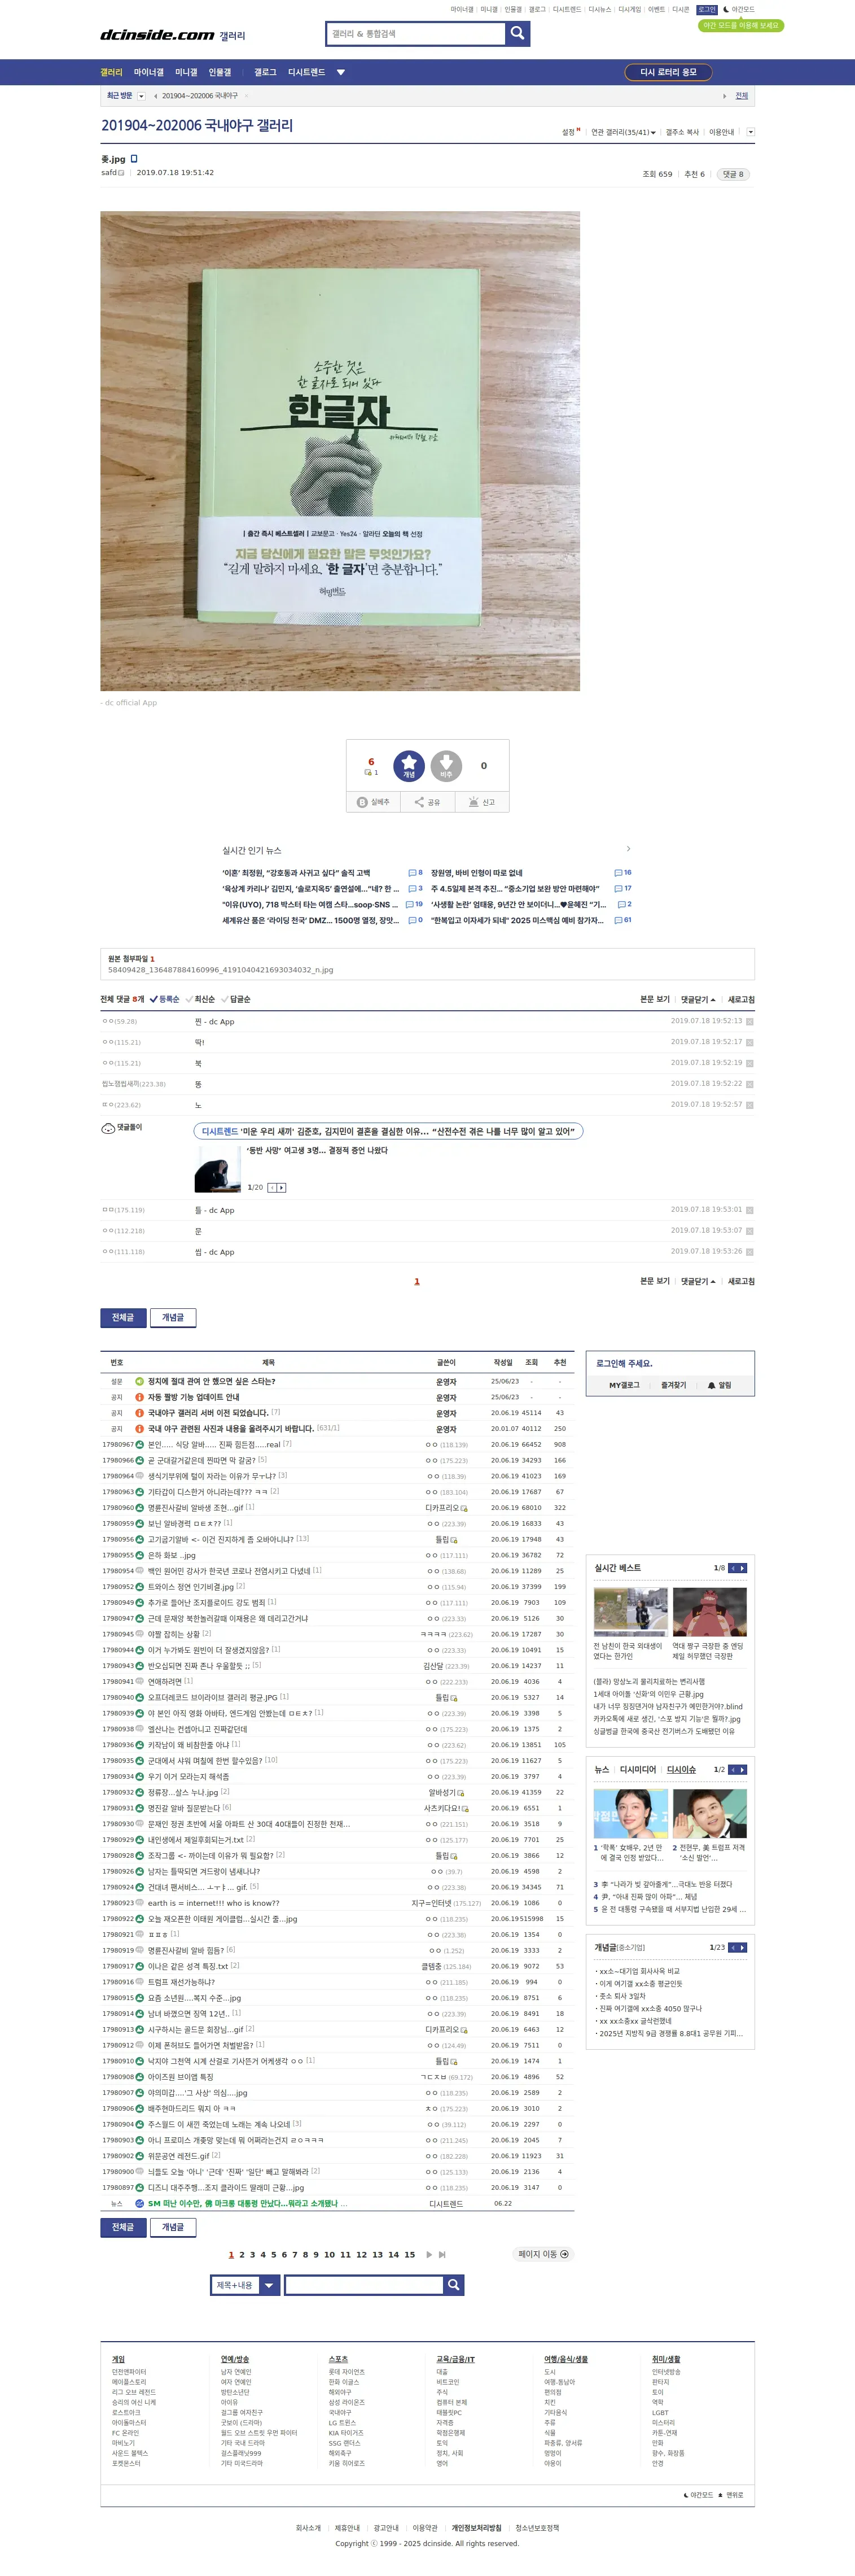The image size is (855, 2576).
Task: Switch sidebar to the 디시이슈 tab
Action: point(681,1769)
